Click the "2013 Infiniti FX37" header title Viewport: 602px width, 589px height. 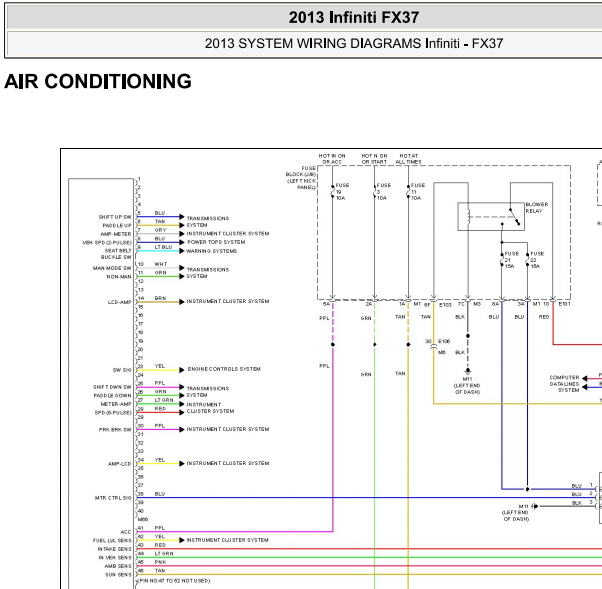[x=354, y=17]
